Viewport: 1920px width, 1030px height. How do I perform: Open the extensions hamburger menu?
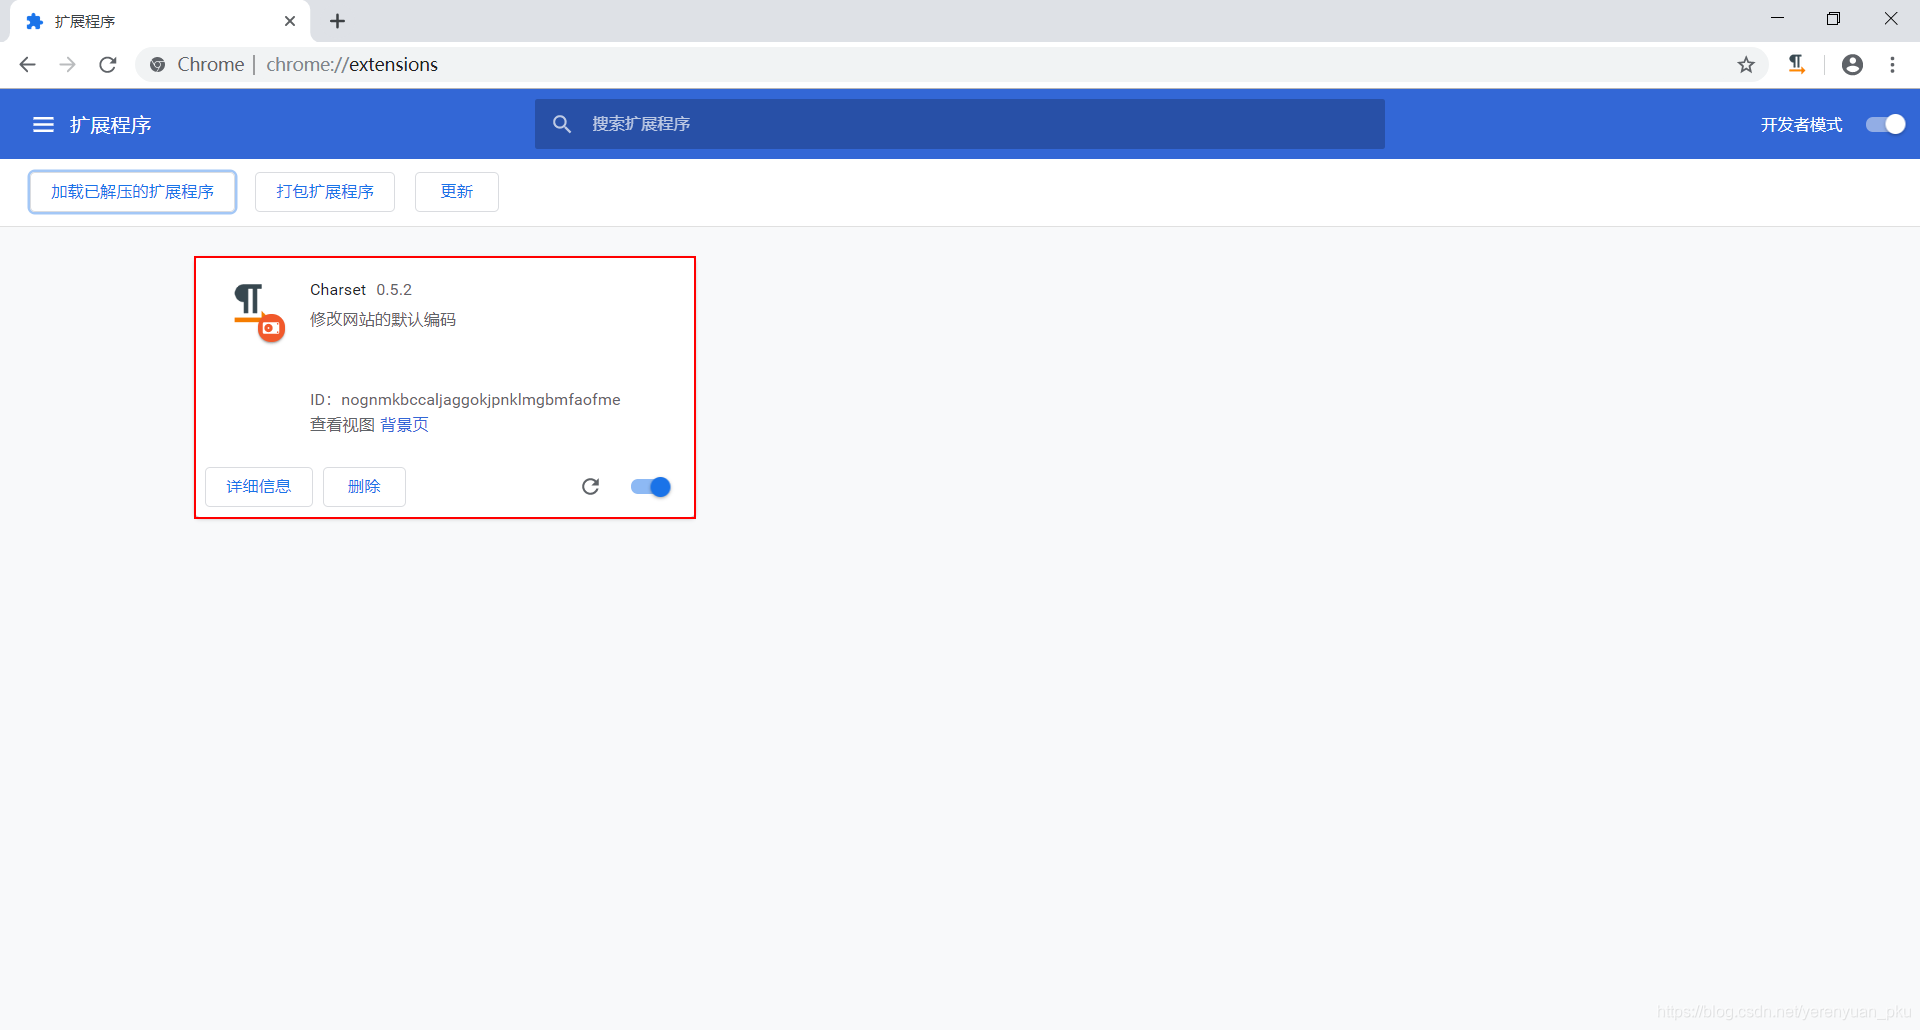[x=43, y=125]
